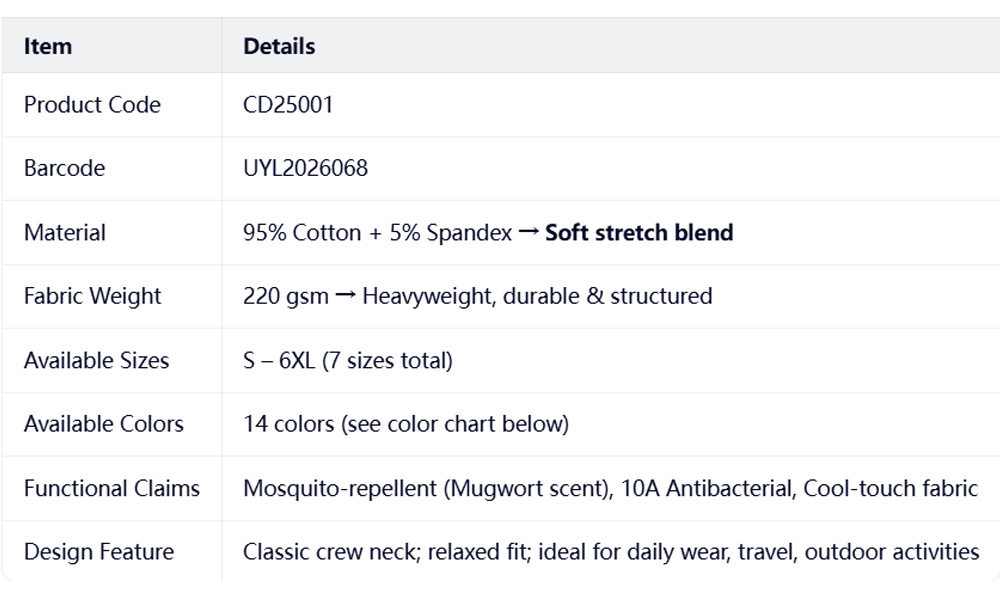Image resolution: width=1000 pixels, height=600 pixels.
Task: Select the "Design Feature" row label
Action: (99, 552)
